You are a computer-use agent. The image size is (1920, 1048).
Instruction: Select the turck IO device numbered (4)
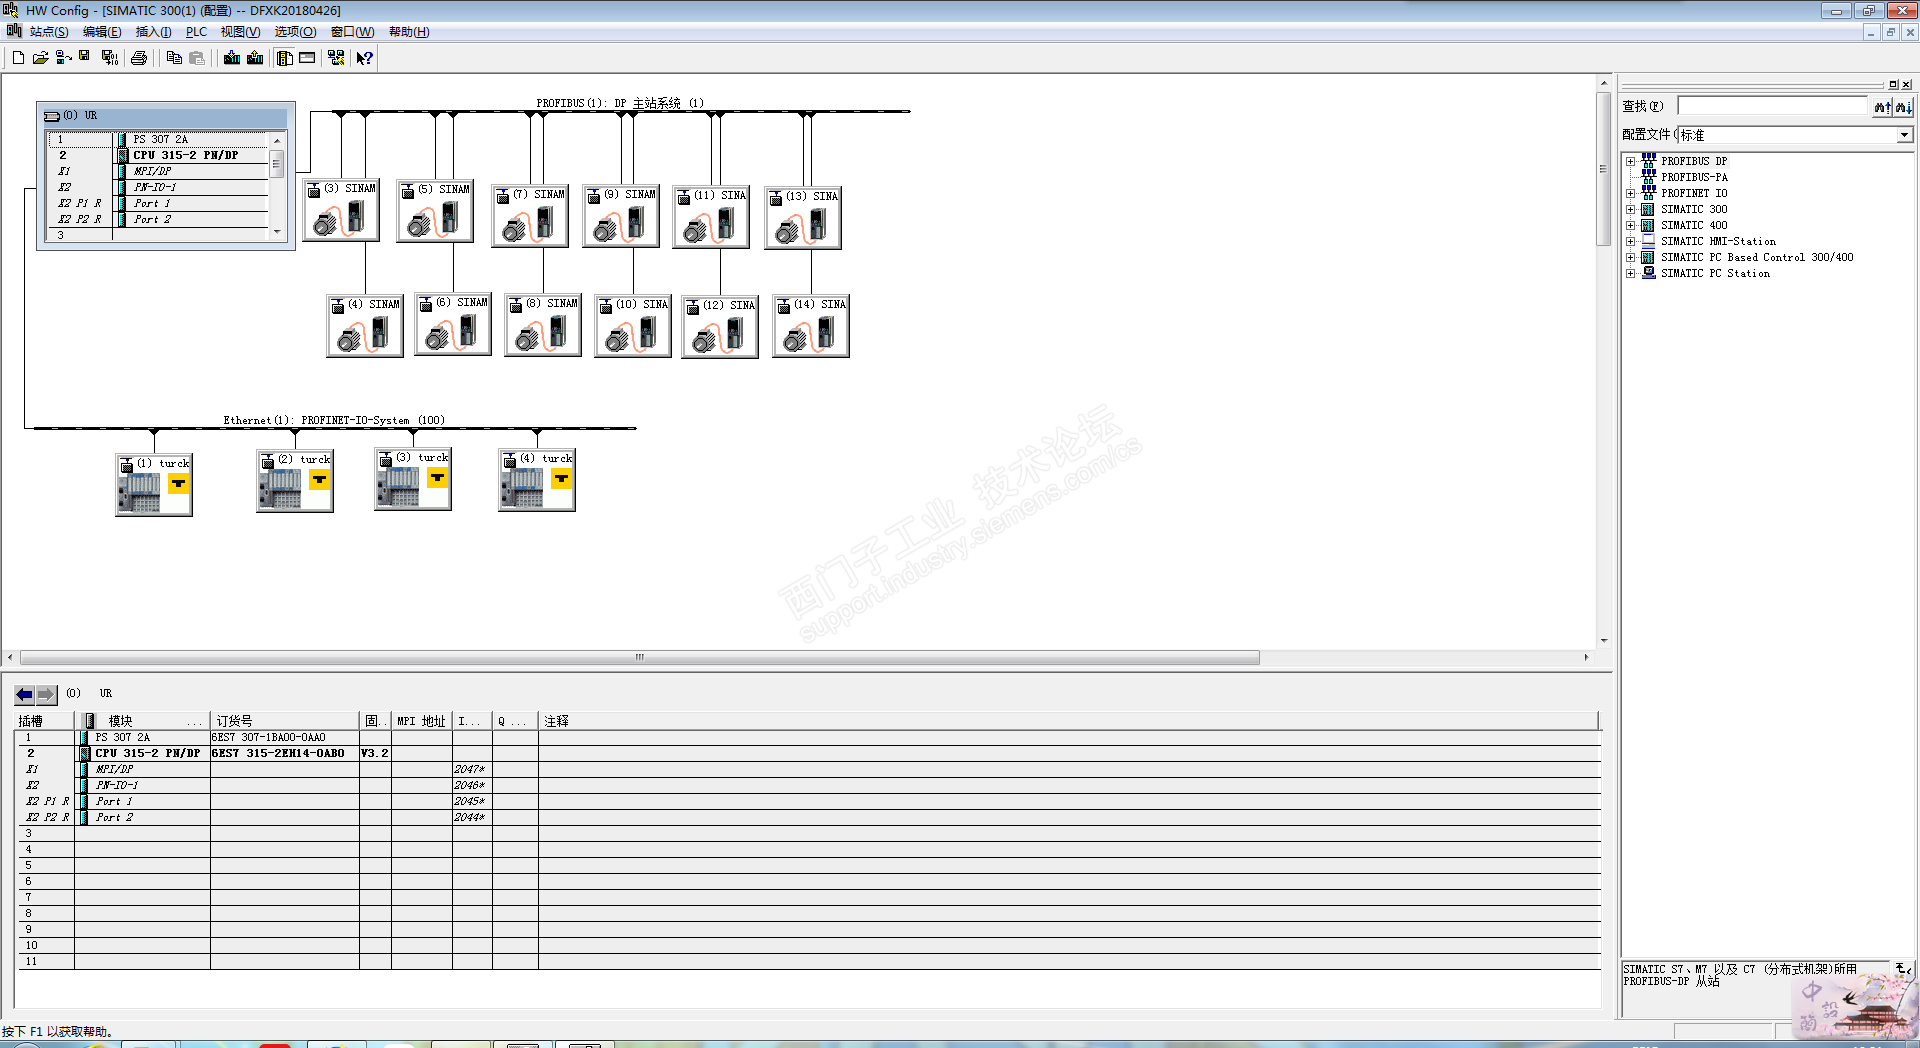(537, 480)
